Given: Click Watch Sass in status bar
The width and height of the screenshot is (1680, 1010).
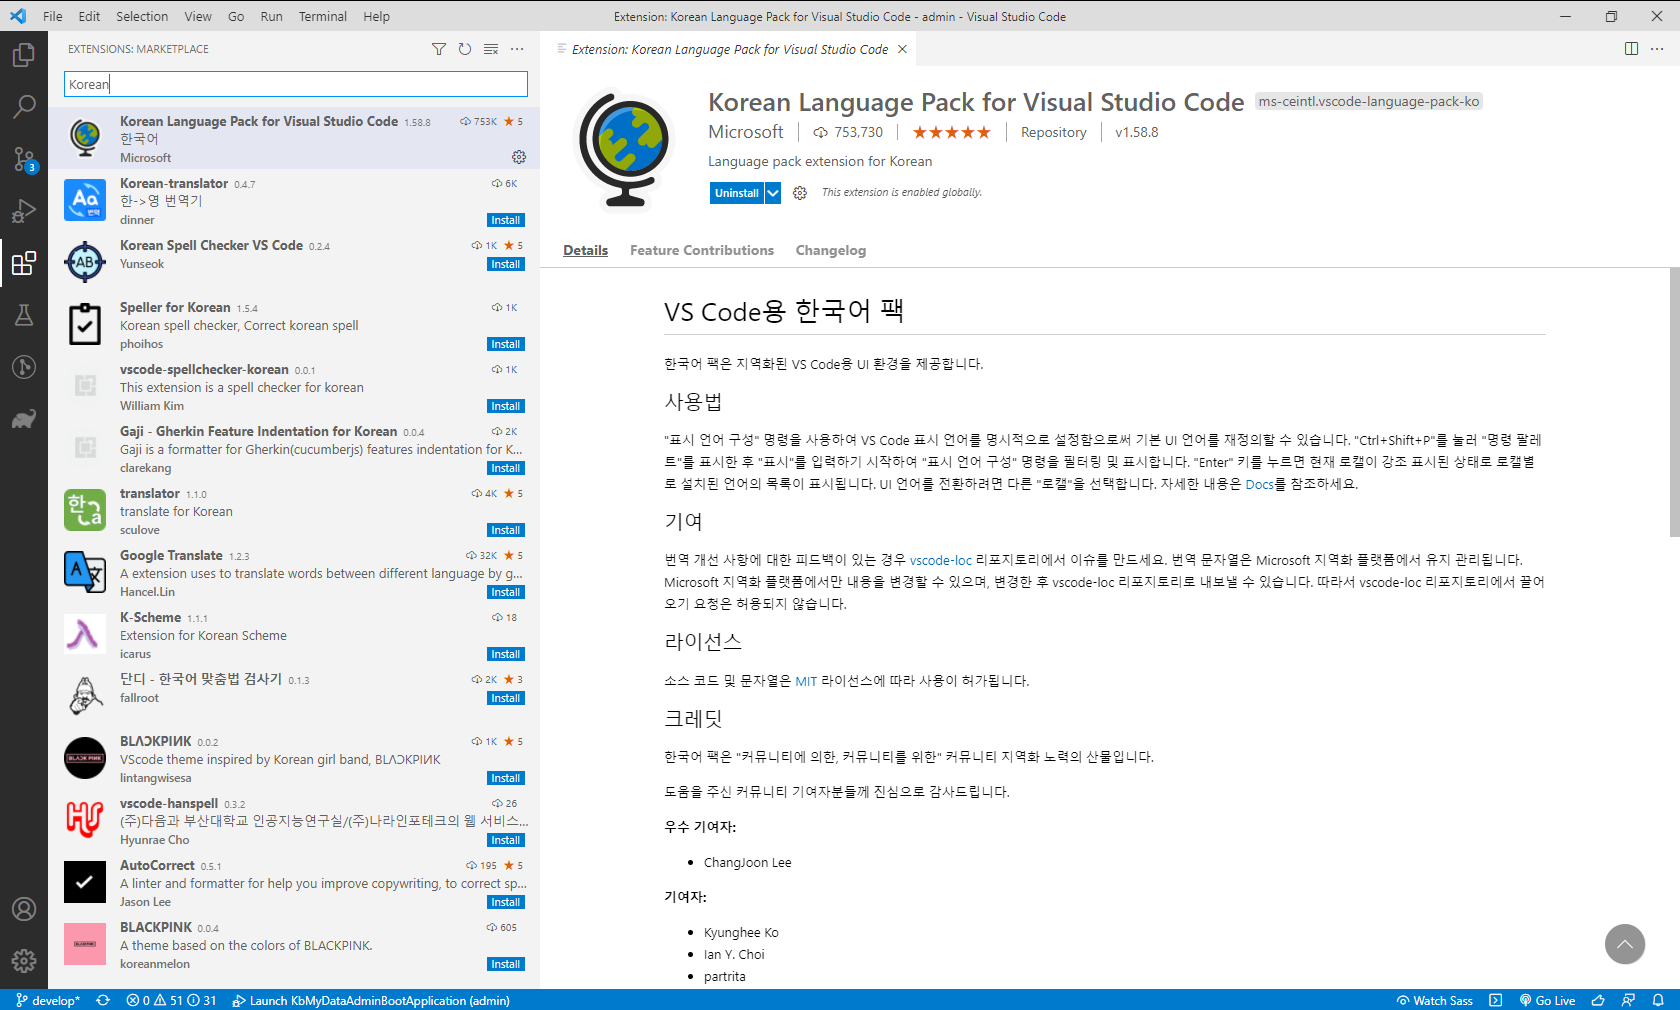Looking at the screenshot, I should [x=1435, y=1000].
